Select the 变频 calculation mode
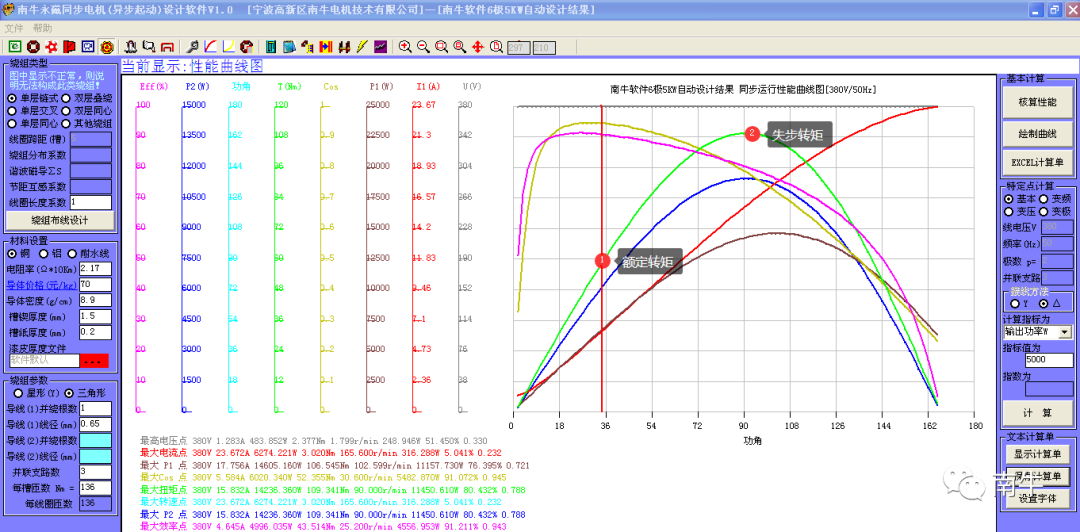 pyautogui.click(x=1053, y=198)
